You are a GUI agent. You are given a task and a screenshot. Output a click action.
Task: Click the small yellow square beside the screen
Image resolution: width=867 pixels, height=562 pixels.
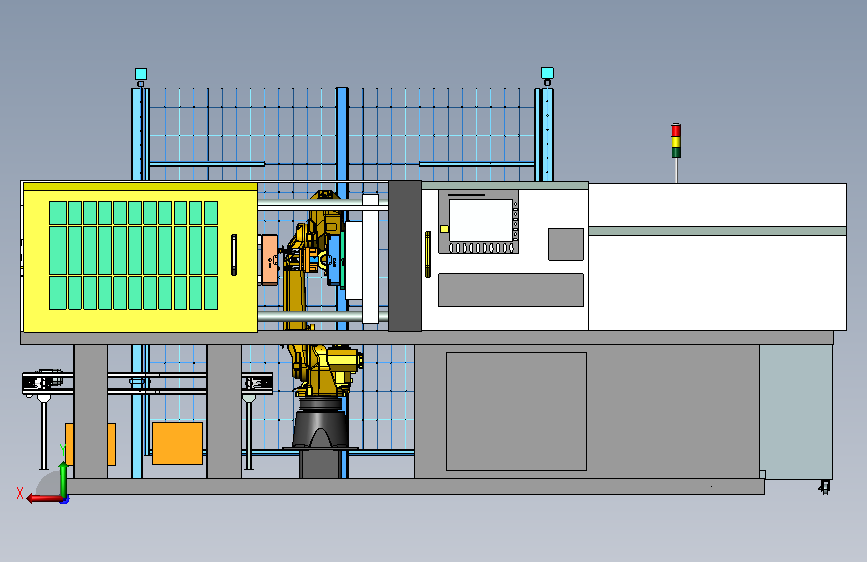point(444,228)
